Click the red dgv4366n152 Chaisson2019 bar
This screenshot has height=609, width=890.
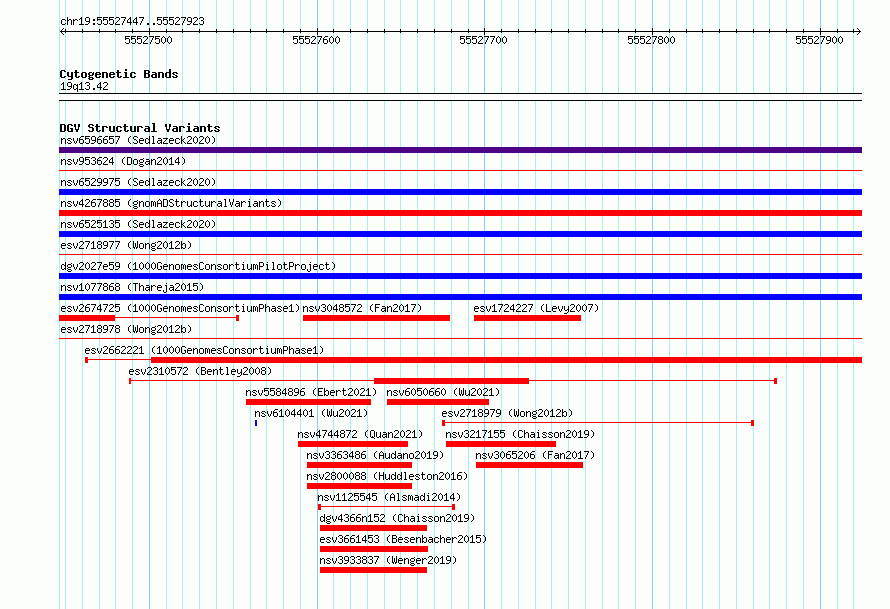373,528
